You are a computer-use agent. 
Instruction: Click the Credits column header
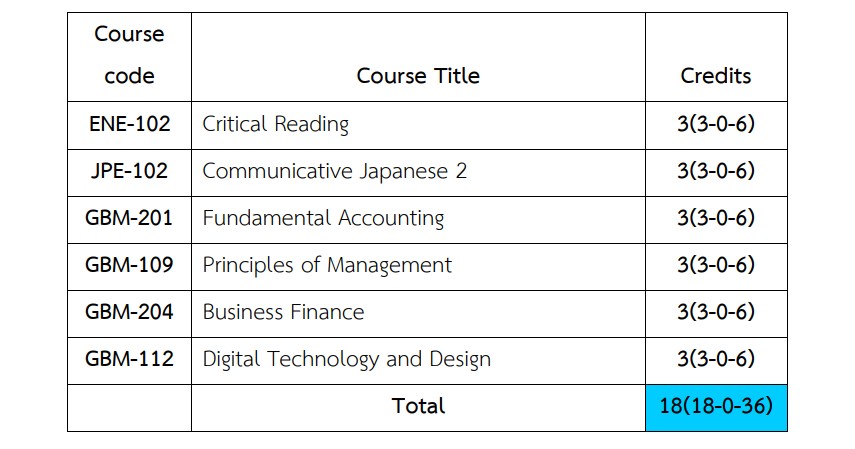point(716,76)
